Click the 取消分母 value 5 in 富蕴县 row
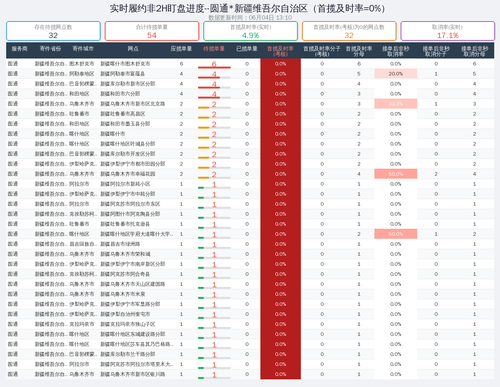The height and width of the screenshot is (387, 500). click(x=475, y=74)
